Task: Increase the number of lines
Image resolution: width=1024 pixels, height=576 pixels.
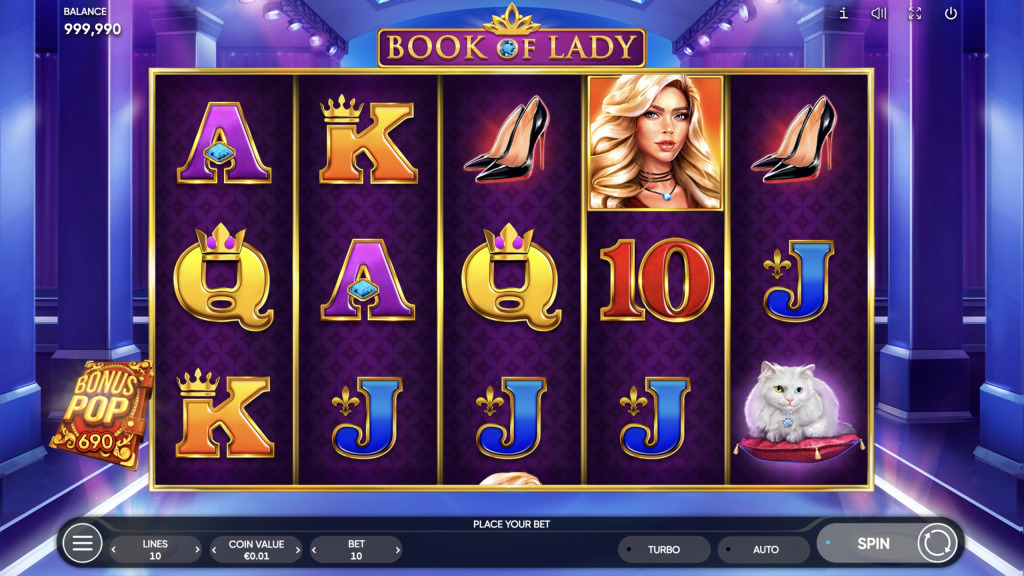Action: pos(197,550)
